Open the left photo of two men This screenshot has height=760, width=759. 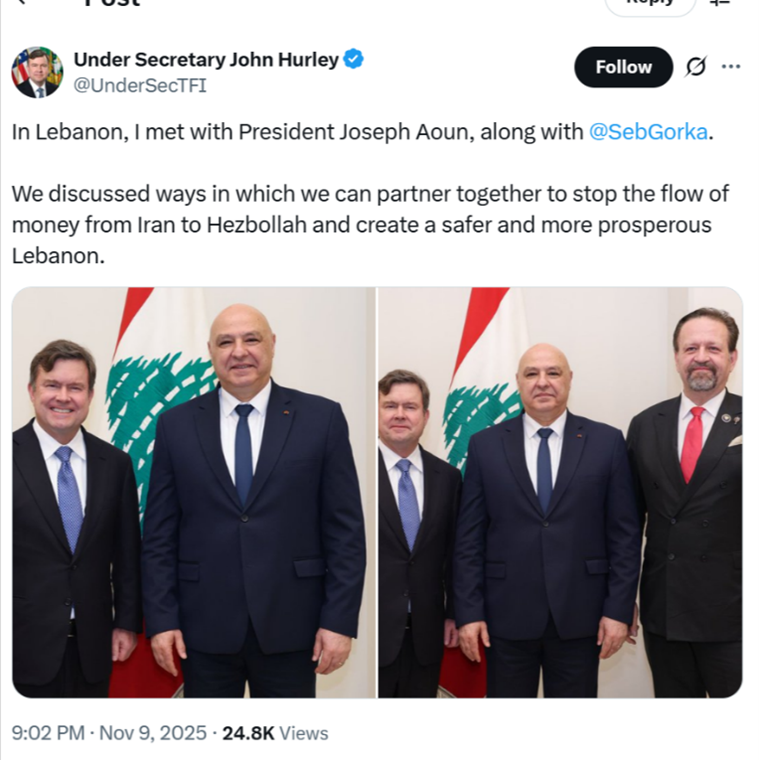[193, 492]
